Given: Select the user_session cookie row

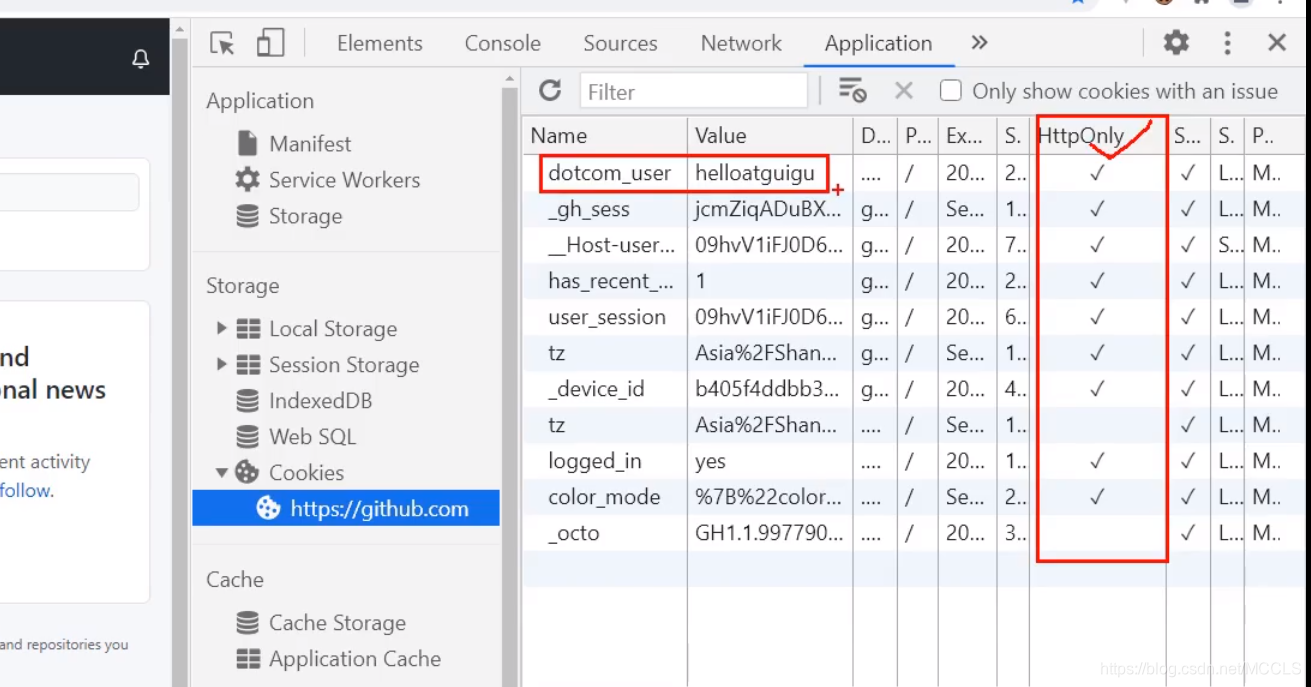Looking at the screenshot, I should pyautogui.click(x=915, y=317).
